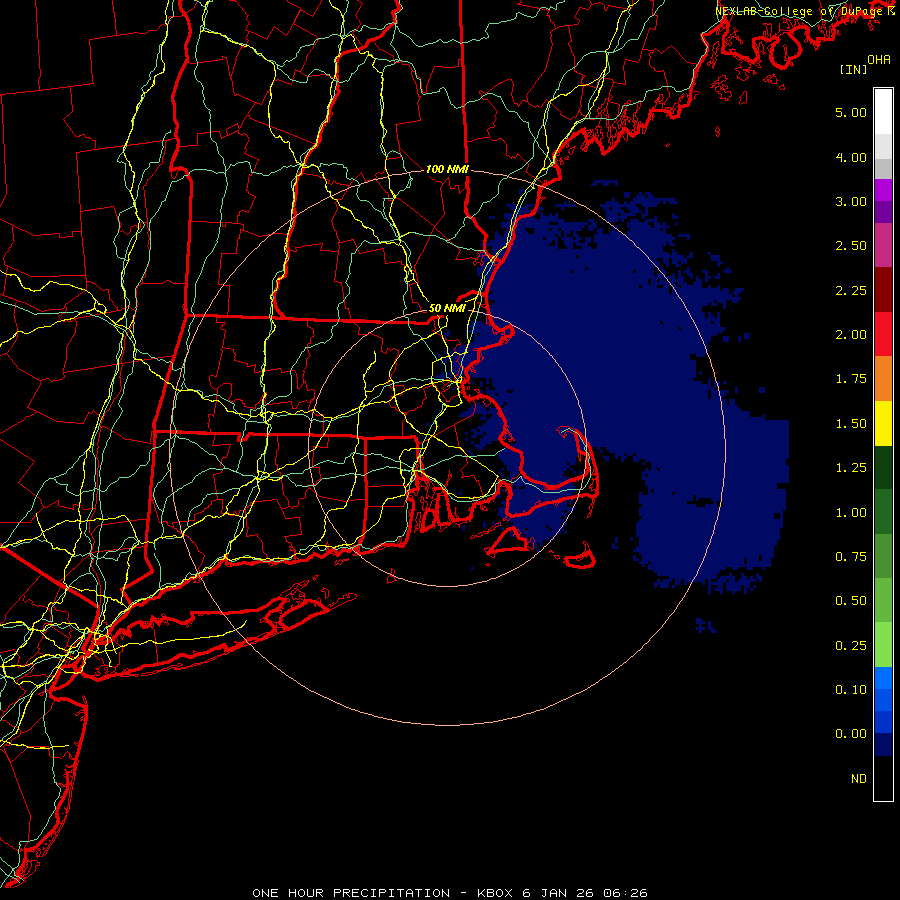Select the 0.75 legend value

[851, 557]
